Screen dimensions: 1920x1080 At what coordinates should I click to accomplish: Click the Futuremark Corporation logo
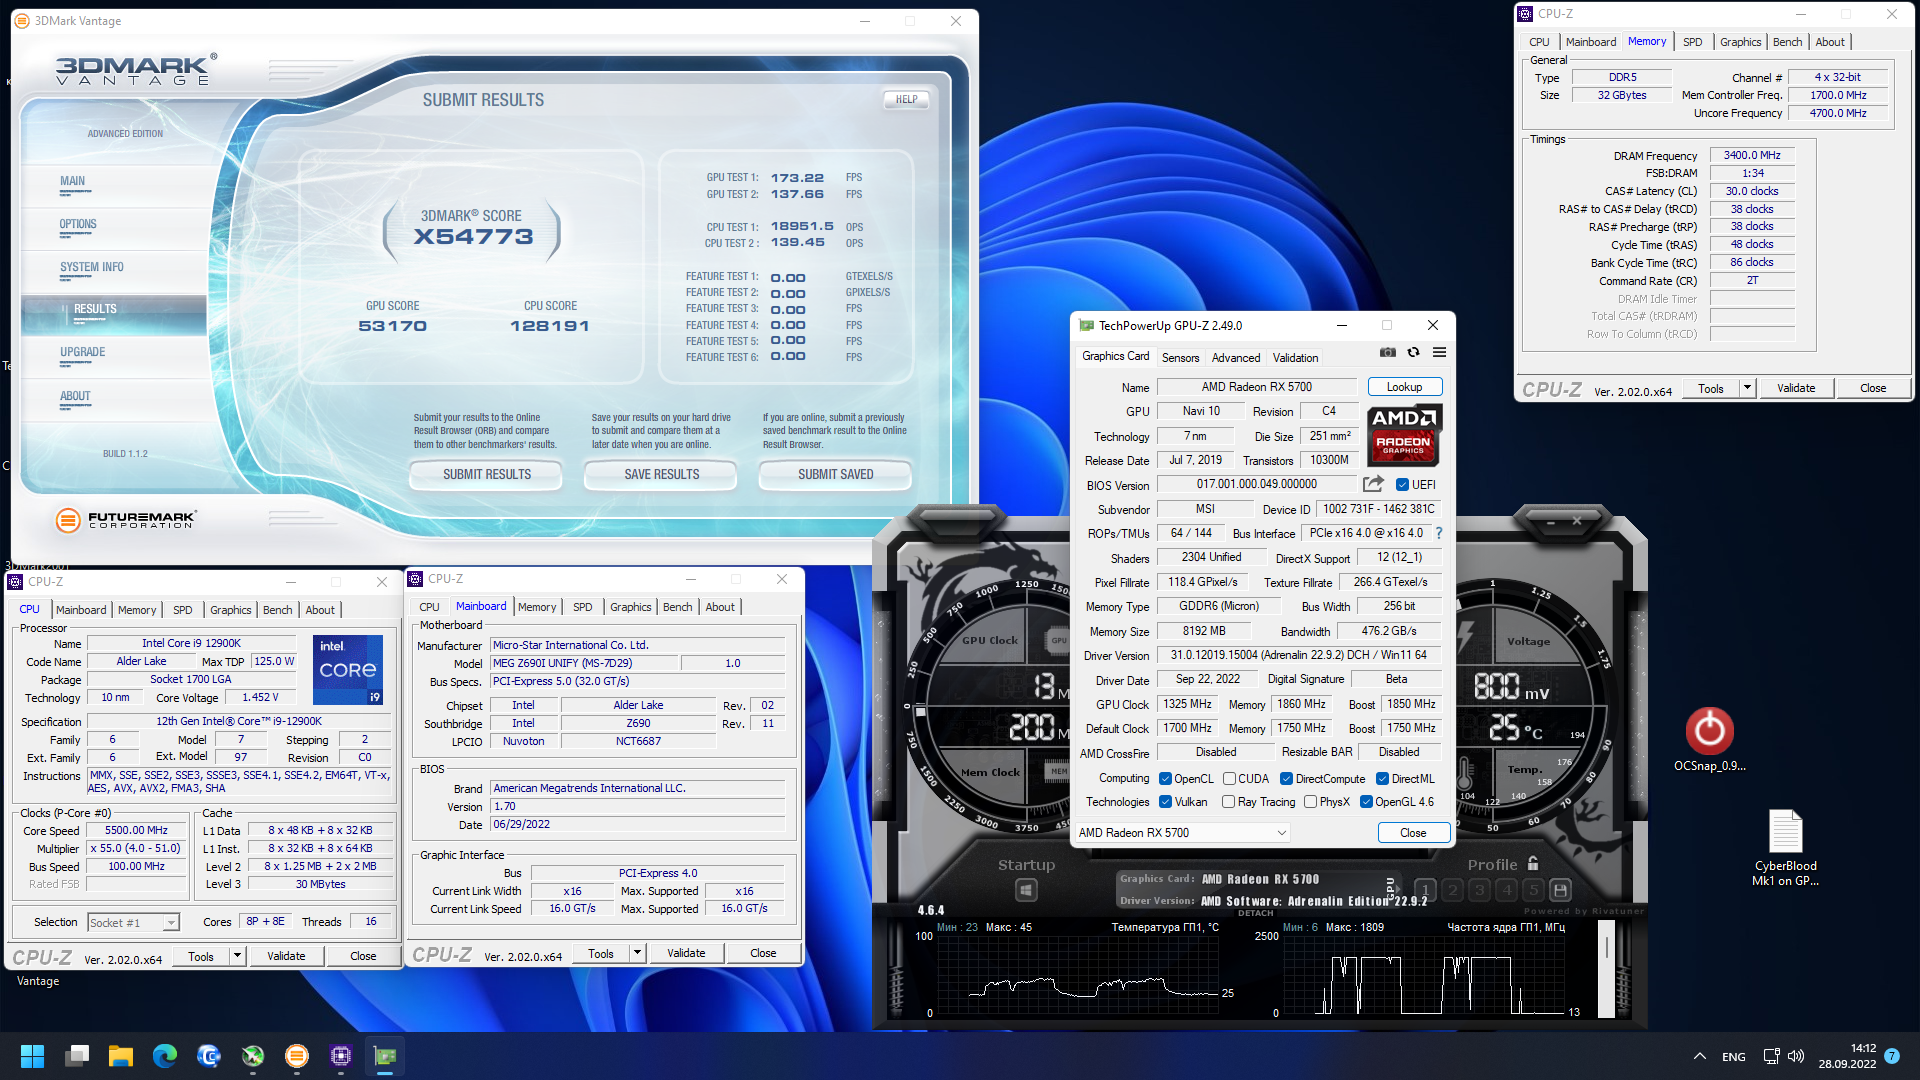[x=126, y=520]
